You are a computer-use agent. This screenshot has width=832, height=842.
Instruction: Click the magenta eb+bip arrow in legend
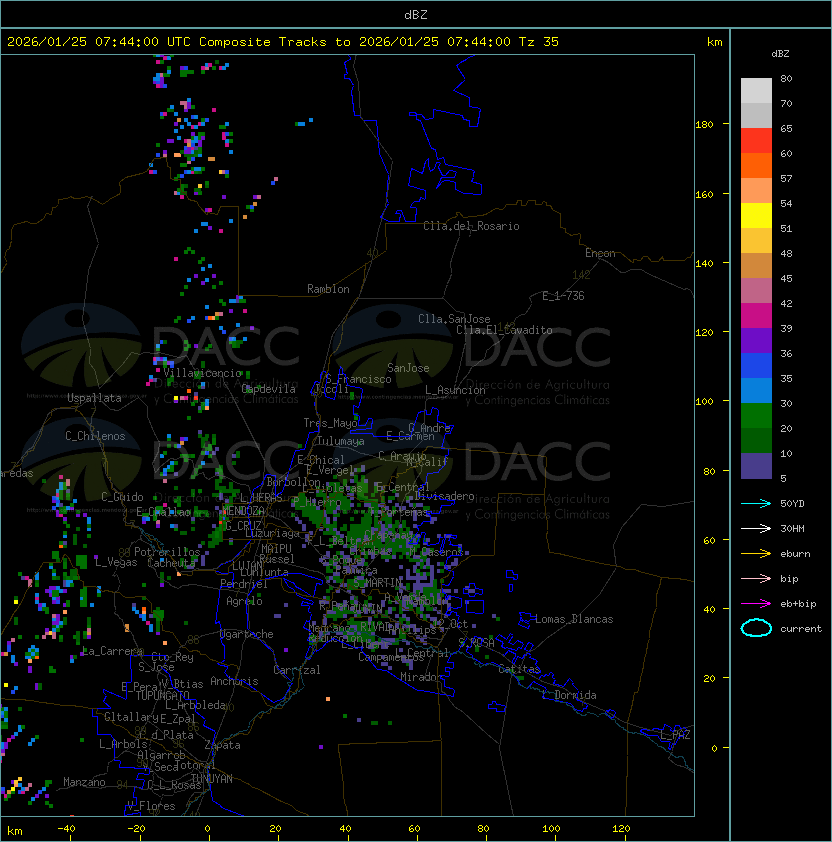click(x=756, y=604)
